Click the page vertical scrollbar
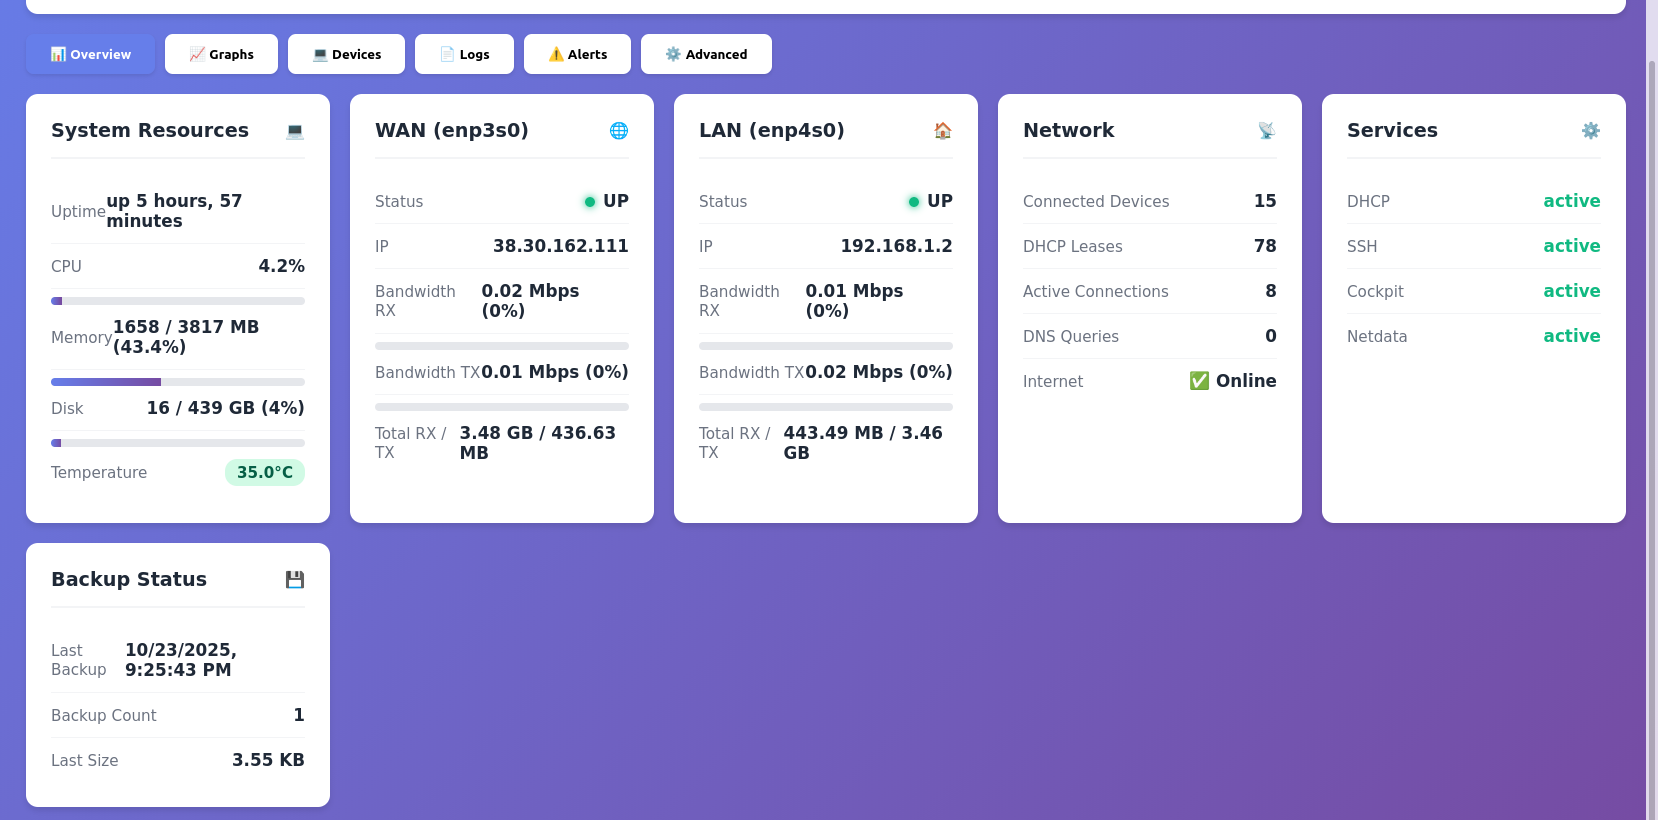 point(1651,400)
